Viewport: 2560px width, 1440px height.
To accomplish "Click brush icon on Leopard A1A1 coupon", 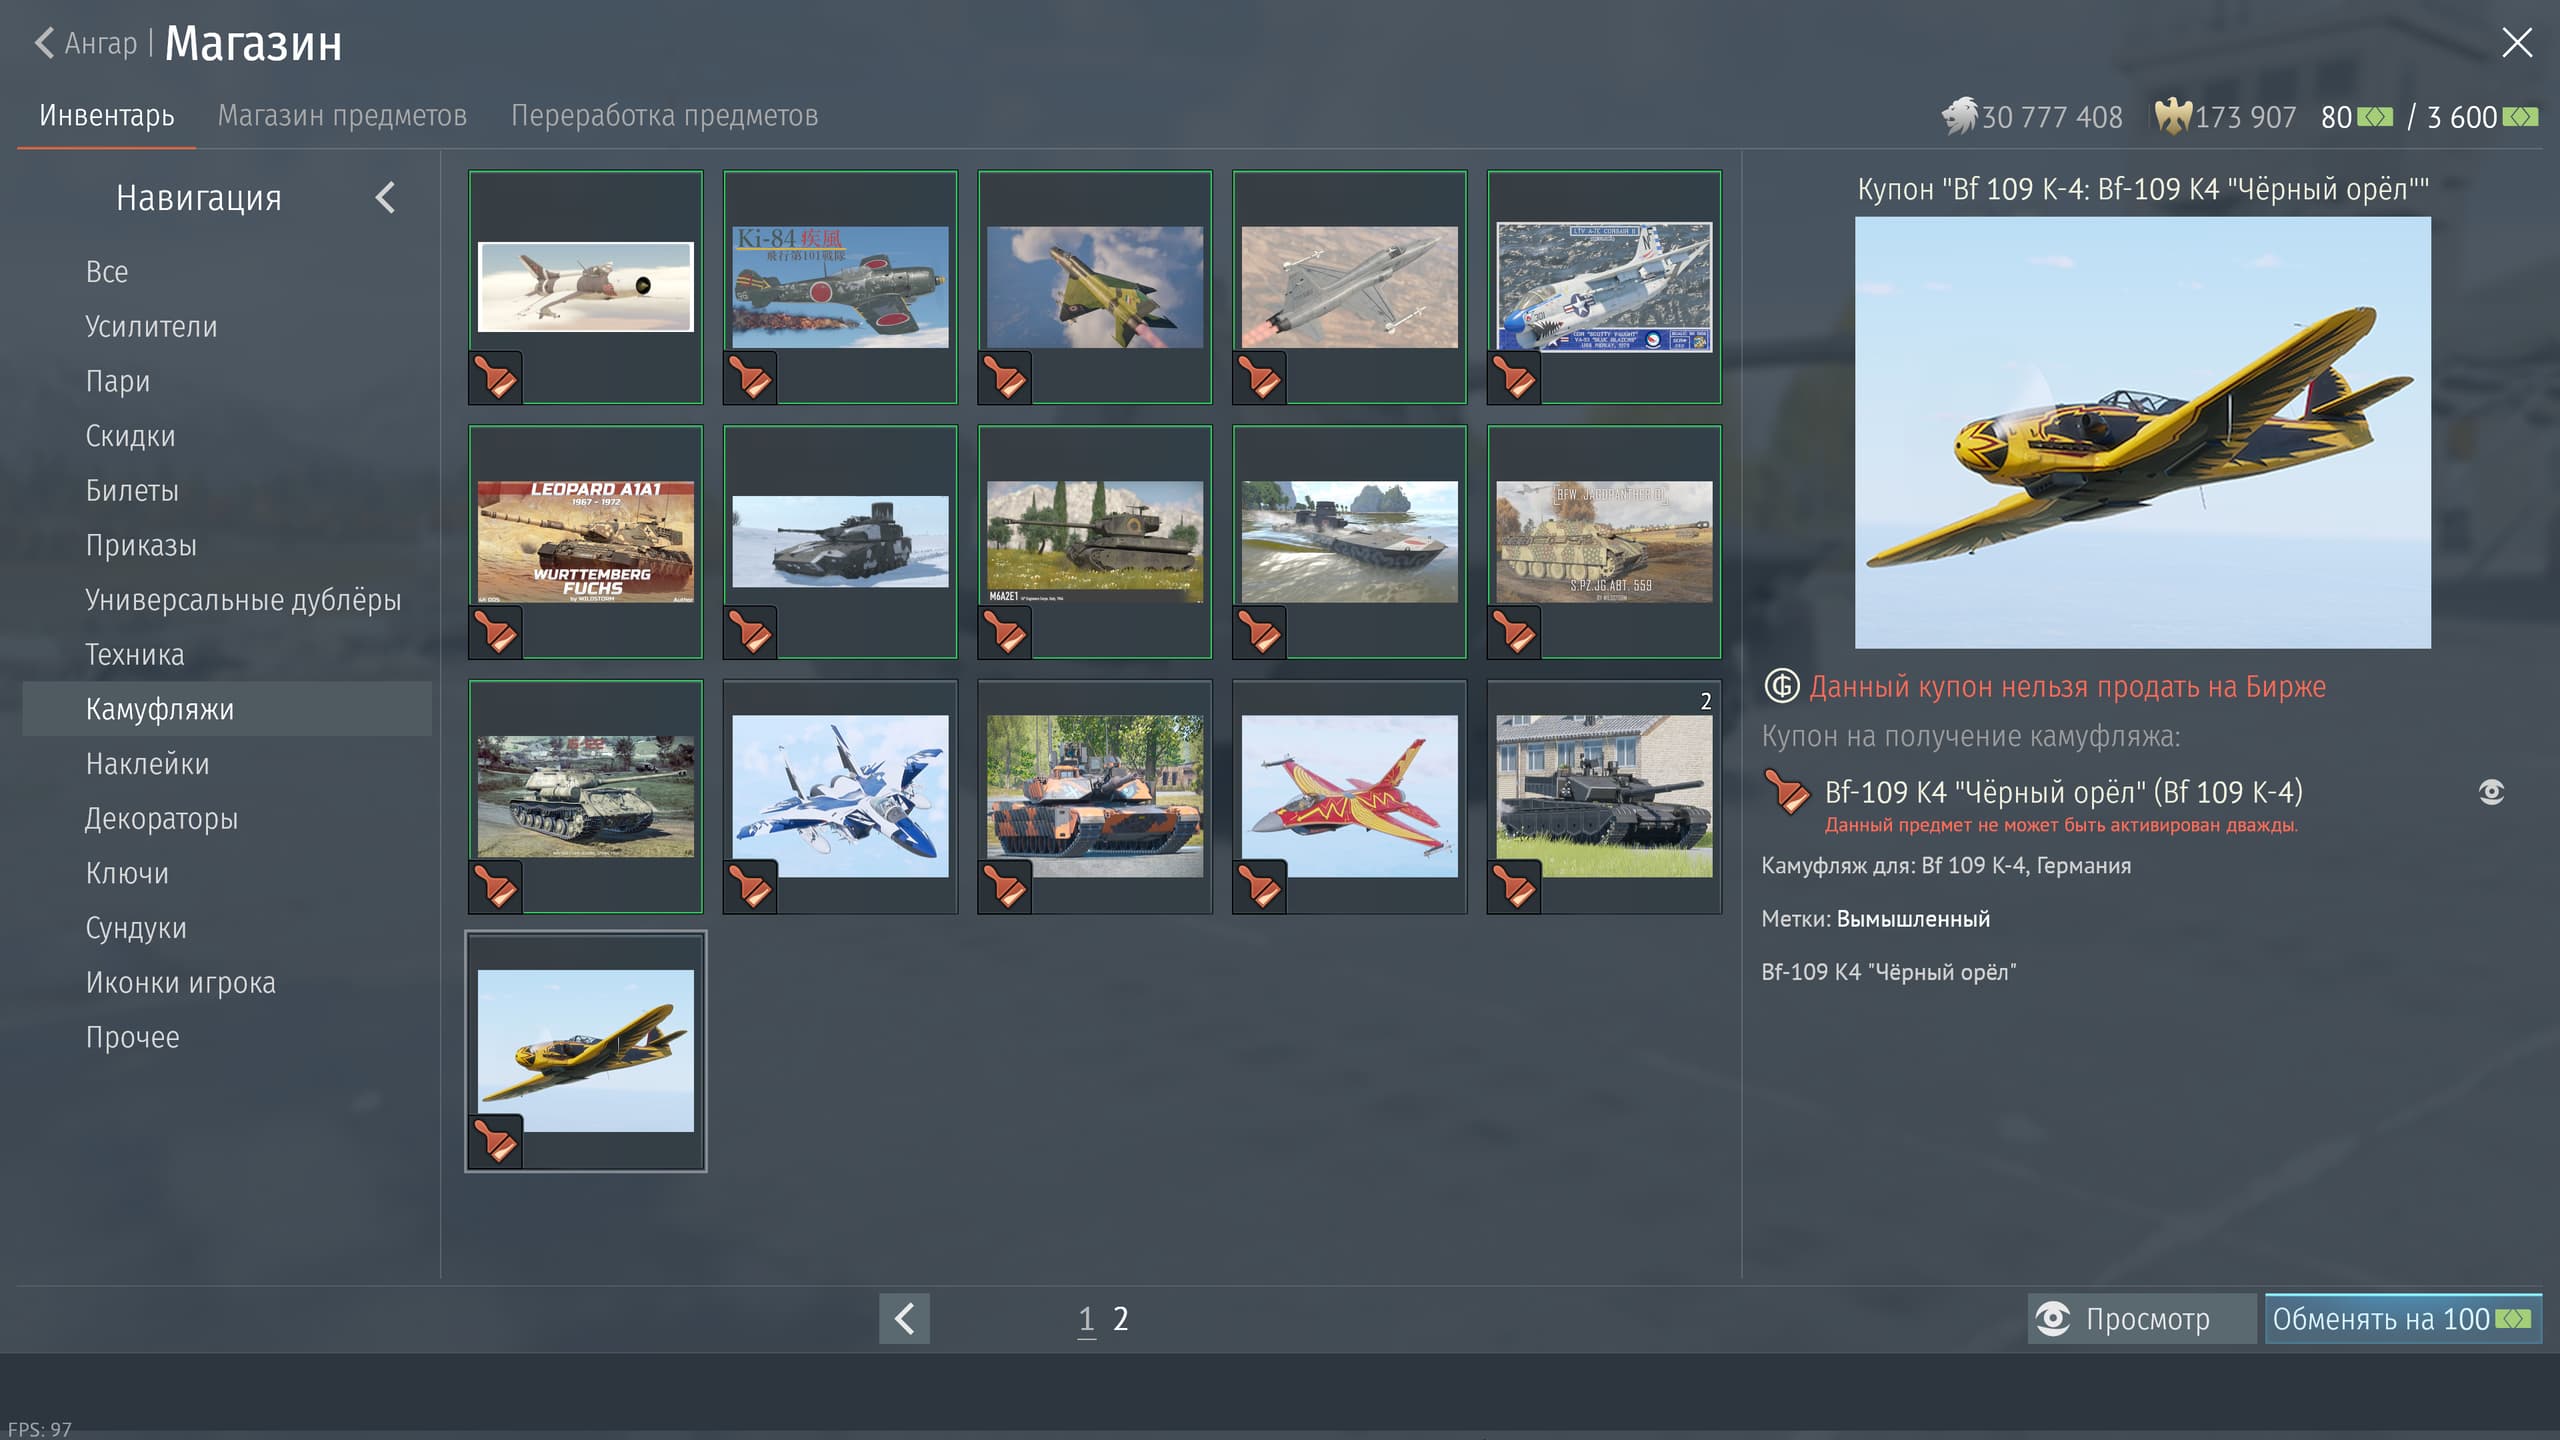I will point(496,632).
